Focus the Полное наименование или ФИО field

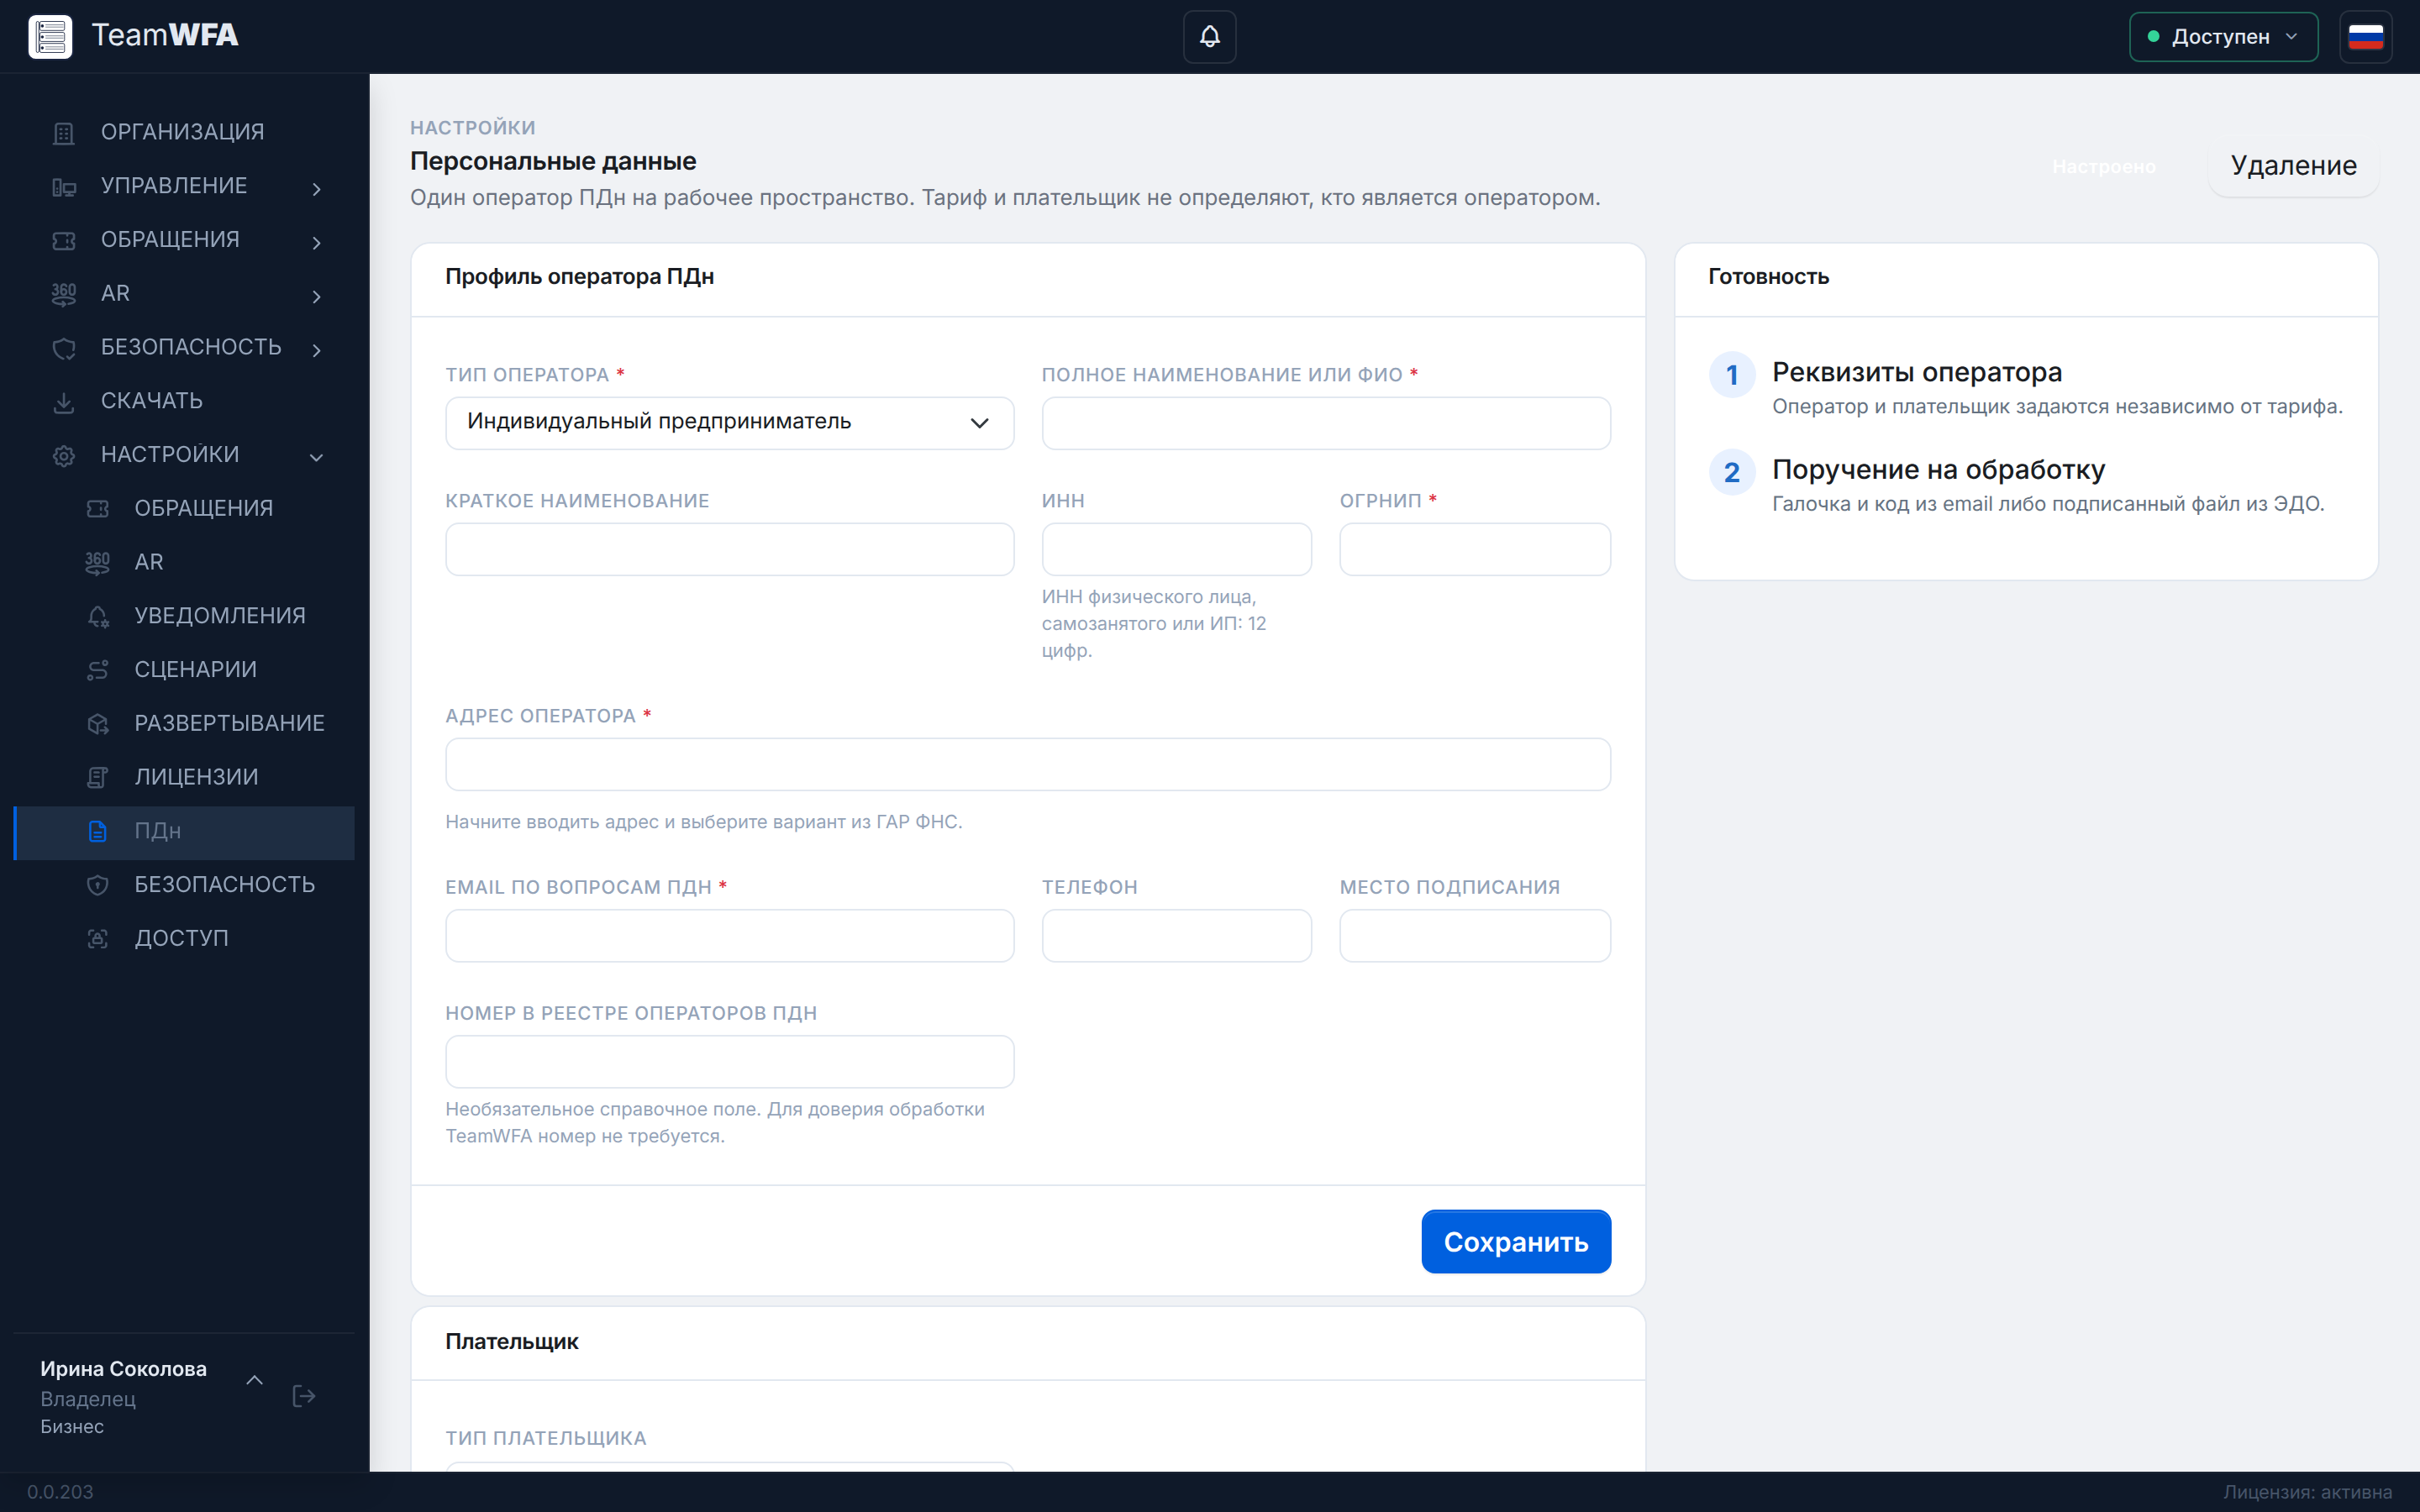pos(1326,423)
